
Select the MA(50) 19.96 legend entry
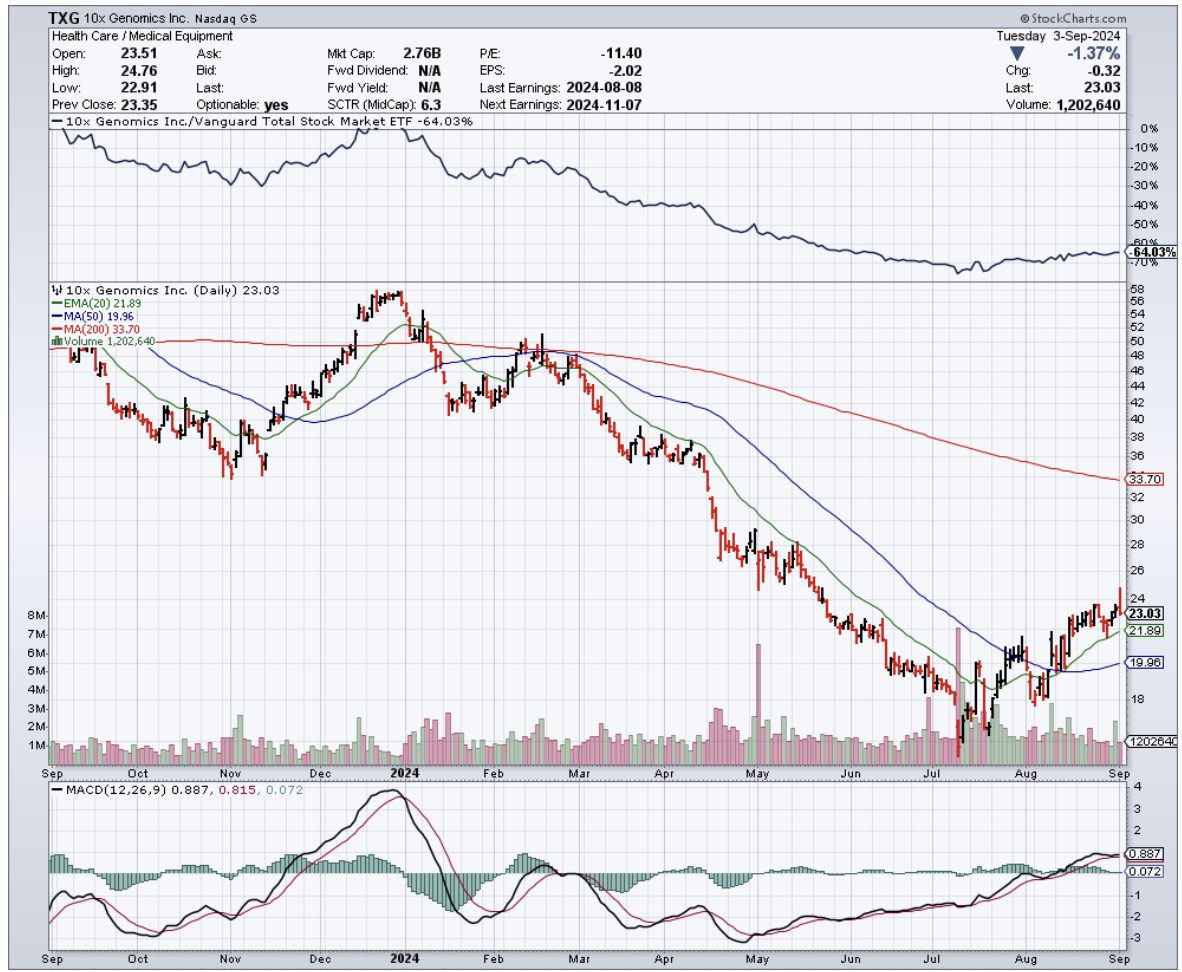pyautogui.click(x=92, y=316)
